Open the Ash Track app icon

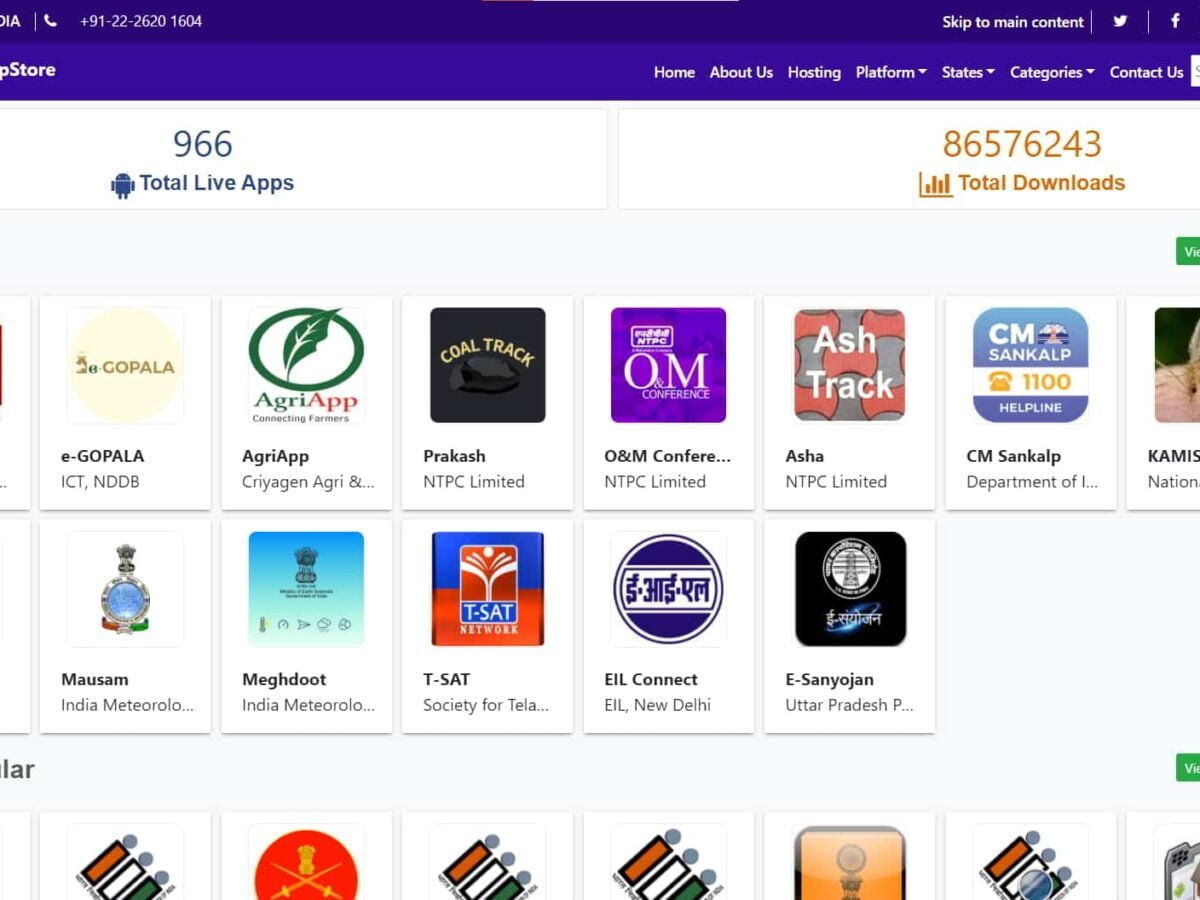(x=850, y=365)
